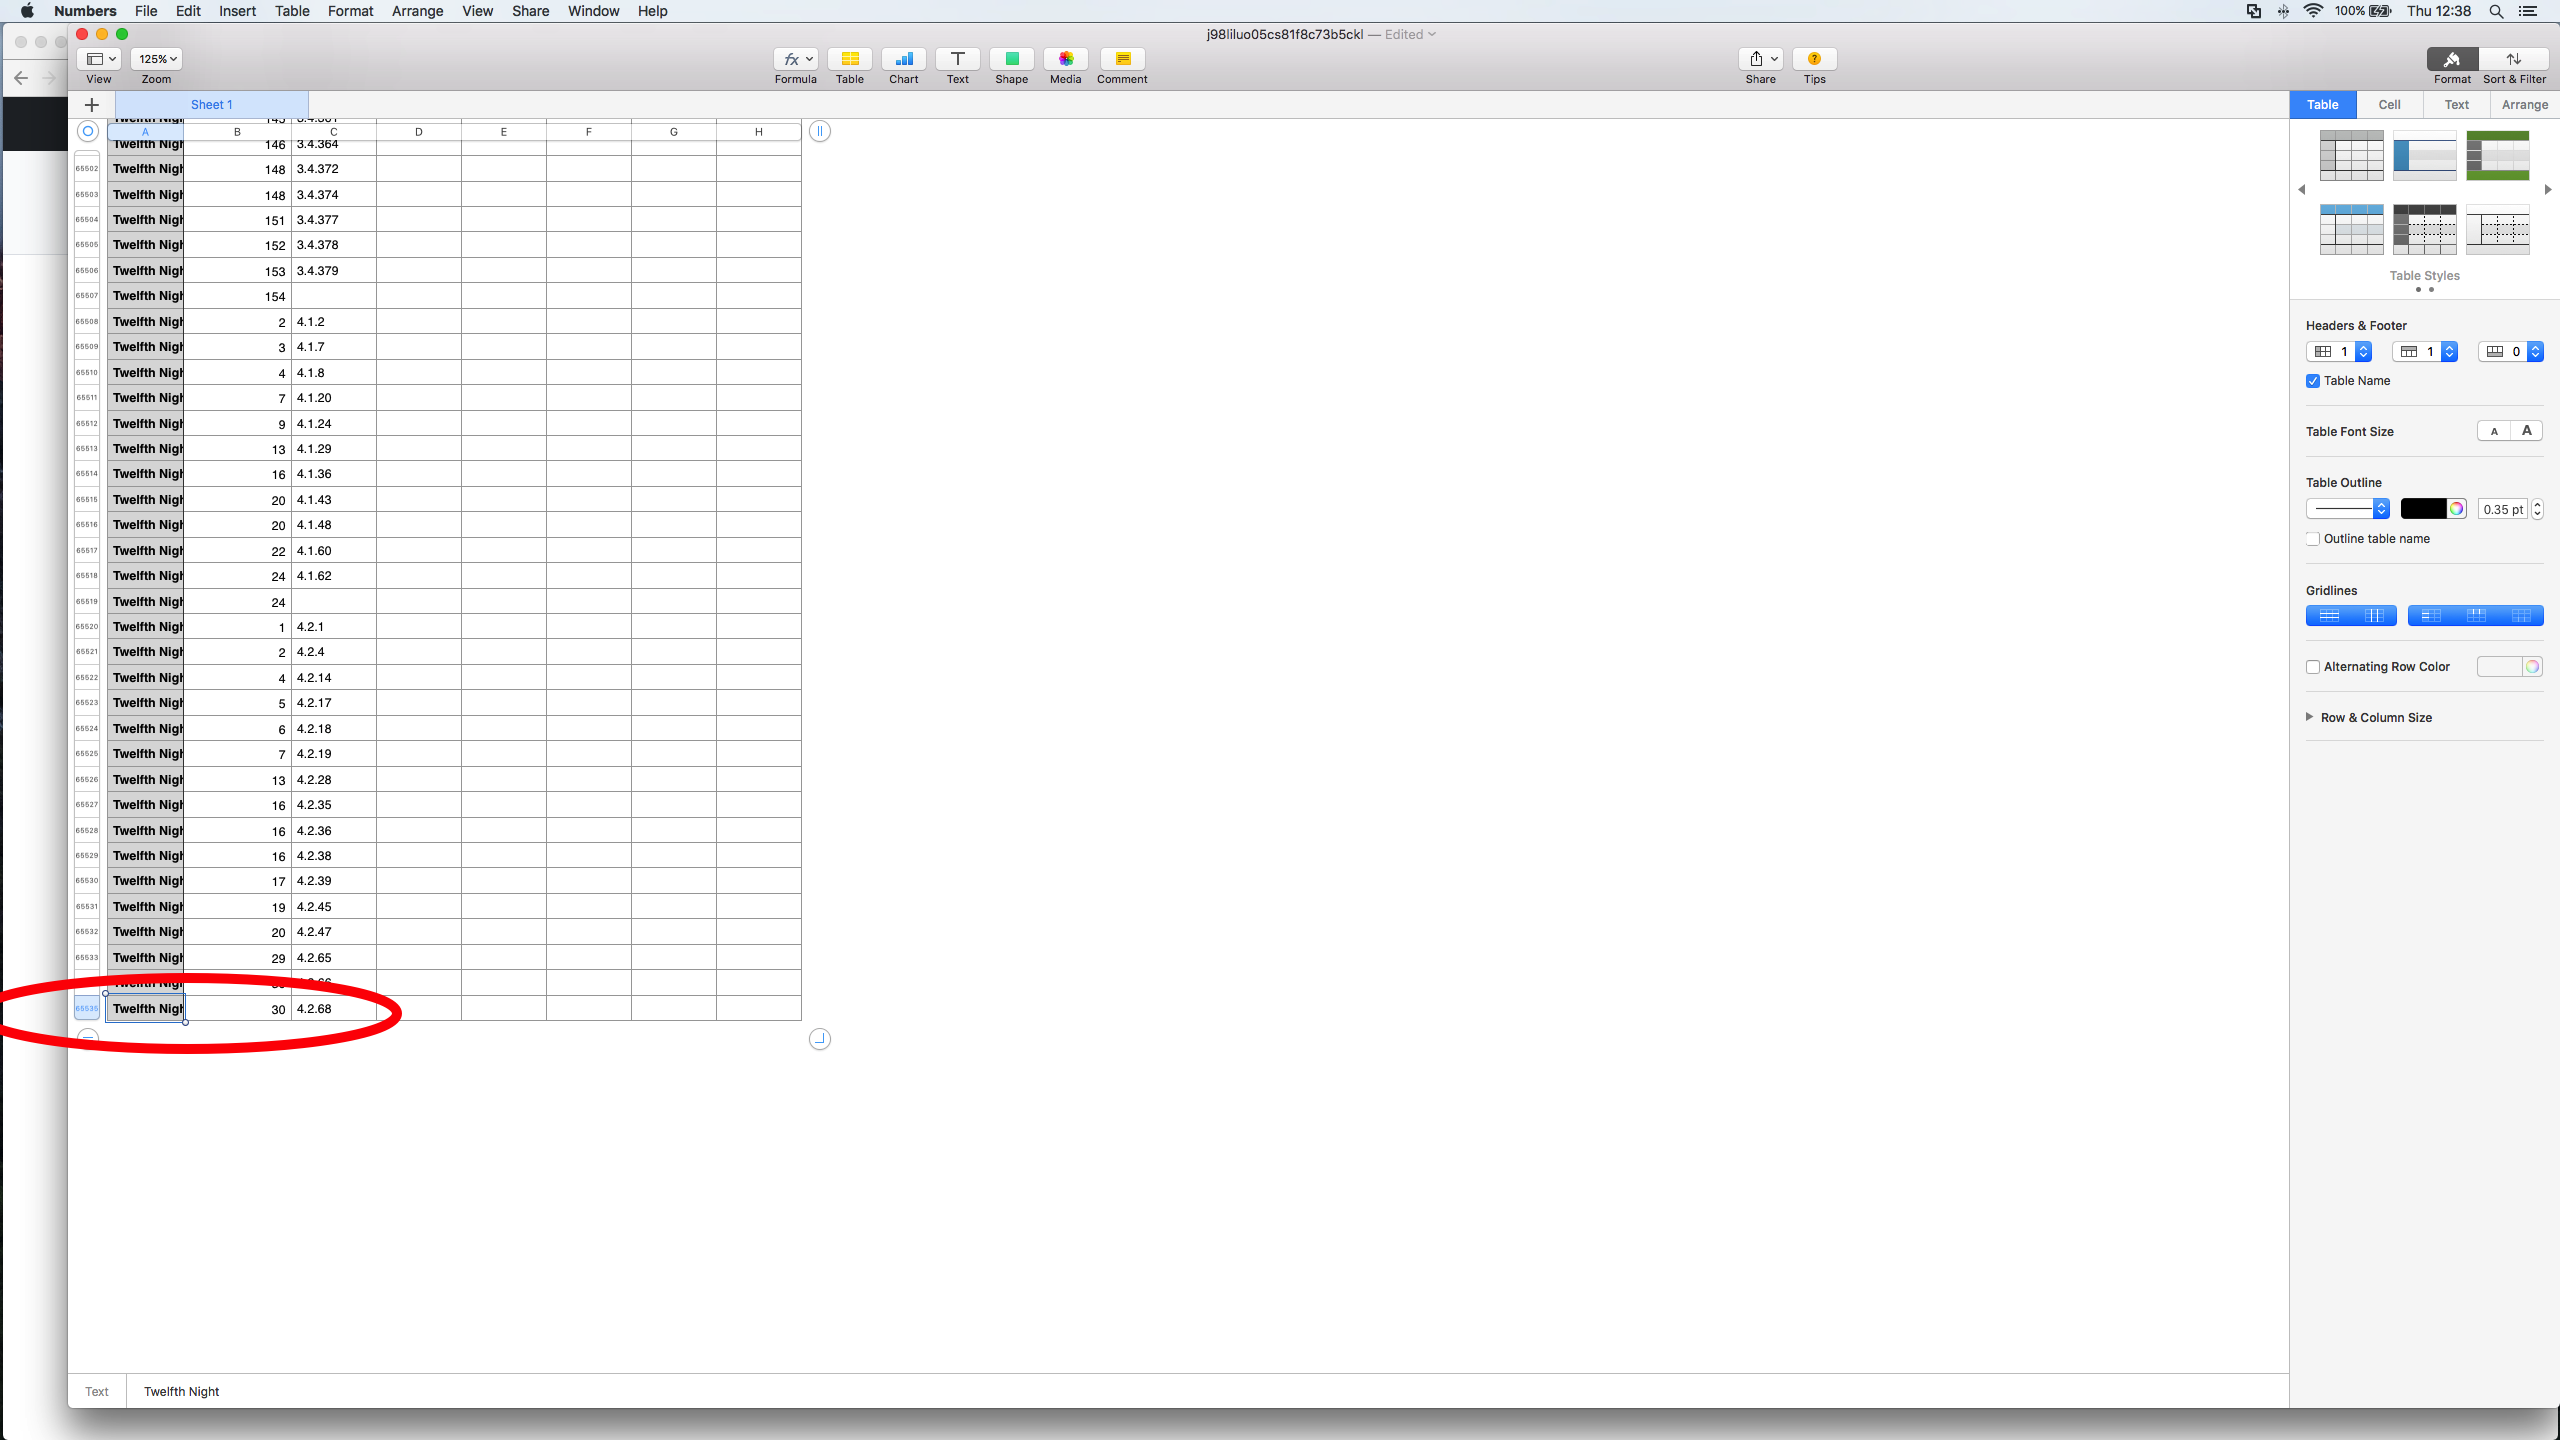The image size is (2560, 1440).
Task: Switch to the Arrange tab
Action: pyautogui.click(x=2524, y=104)
